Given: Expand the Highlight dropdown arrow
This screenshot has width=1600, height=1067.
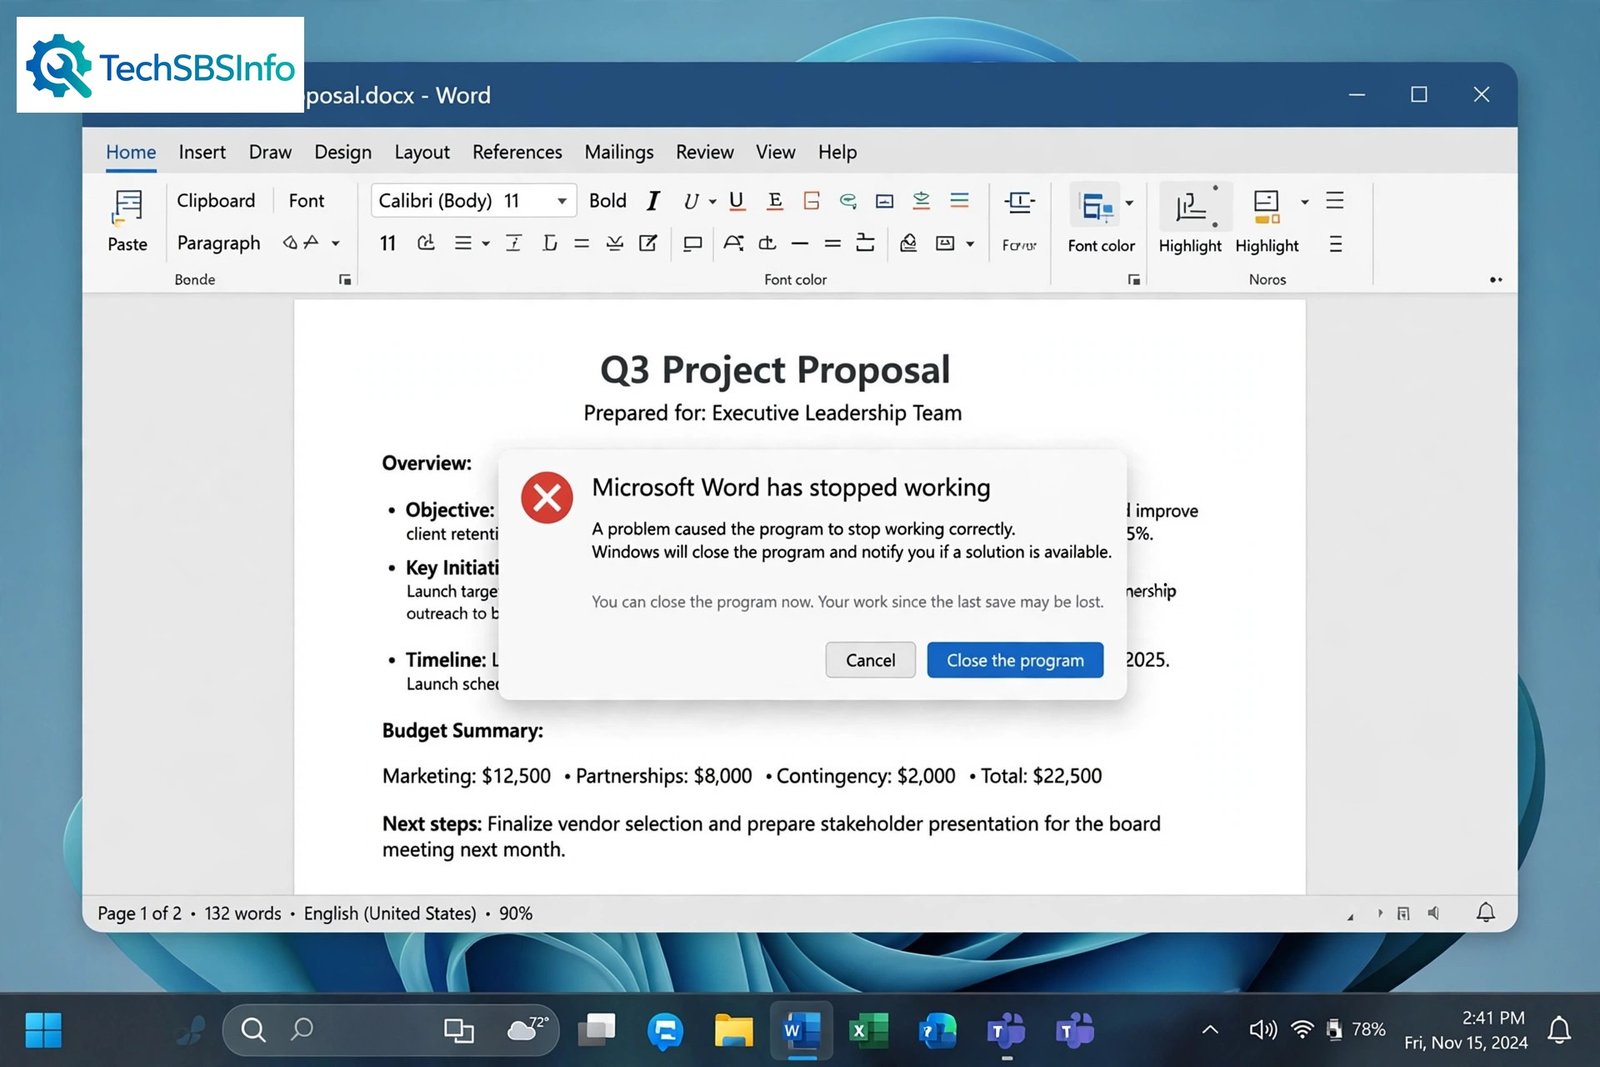Looking at the screenshot, I should tap(1304, 202).
